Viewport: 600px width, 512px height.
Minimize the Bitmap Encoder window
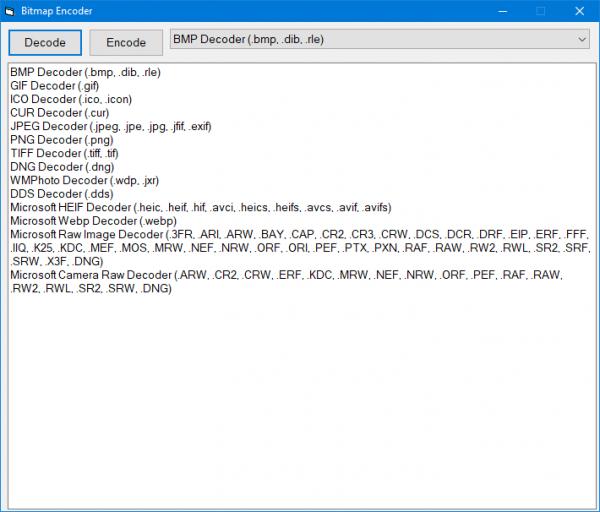click(x=503, y=11)
